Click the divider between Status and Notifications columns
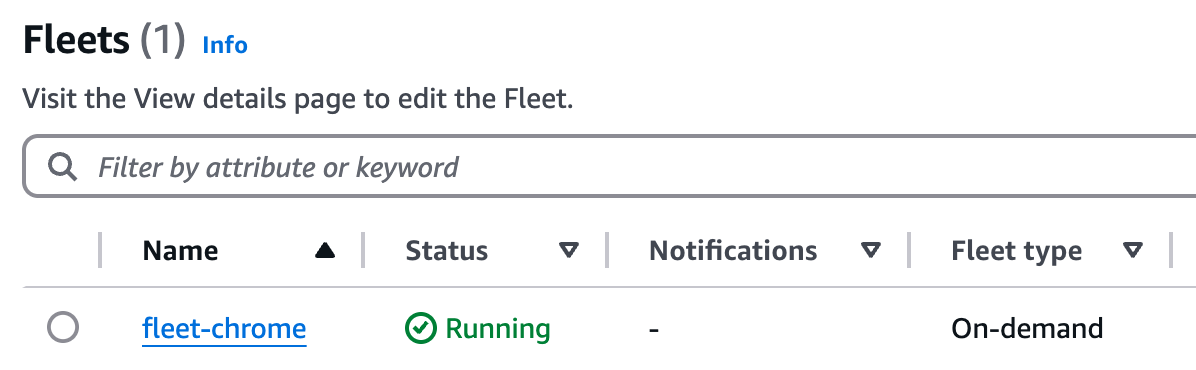Screen dimensions: 1196x370 point(607,251)
